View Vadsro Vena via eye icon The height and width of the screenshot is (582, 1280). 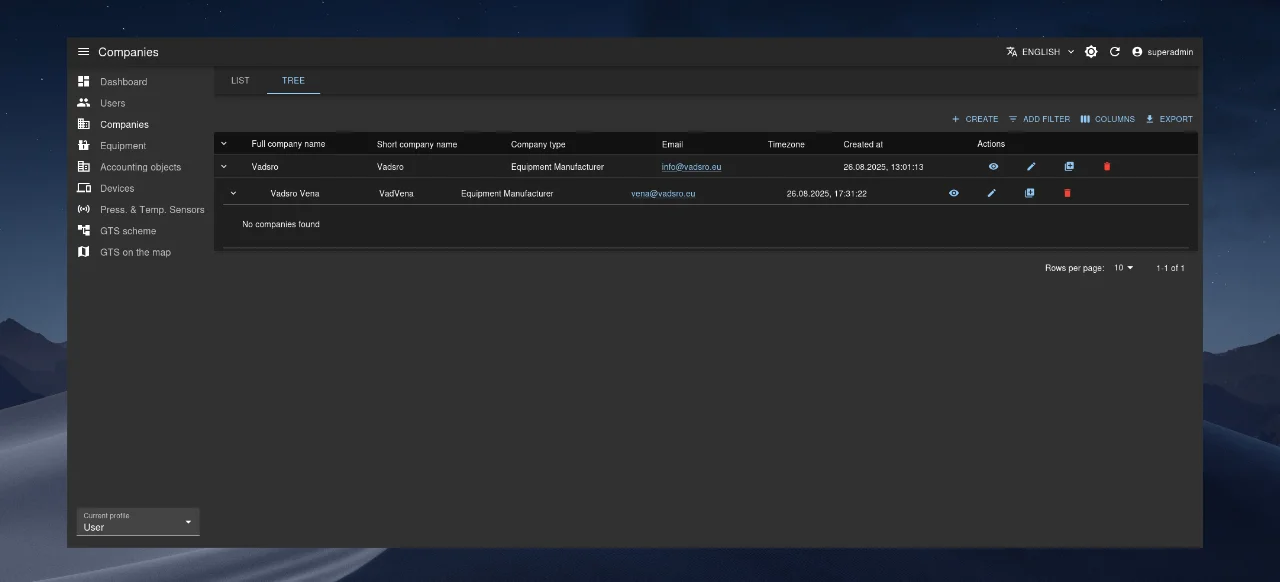tap(954, 193)
